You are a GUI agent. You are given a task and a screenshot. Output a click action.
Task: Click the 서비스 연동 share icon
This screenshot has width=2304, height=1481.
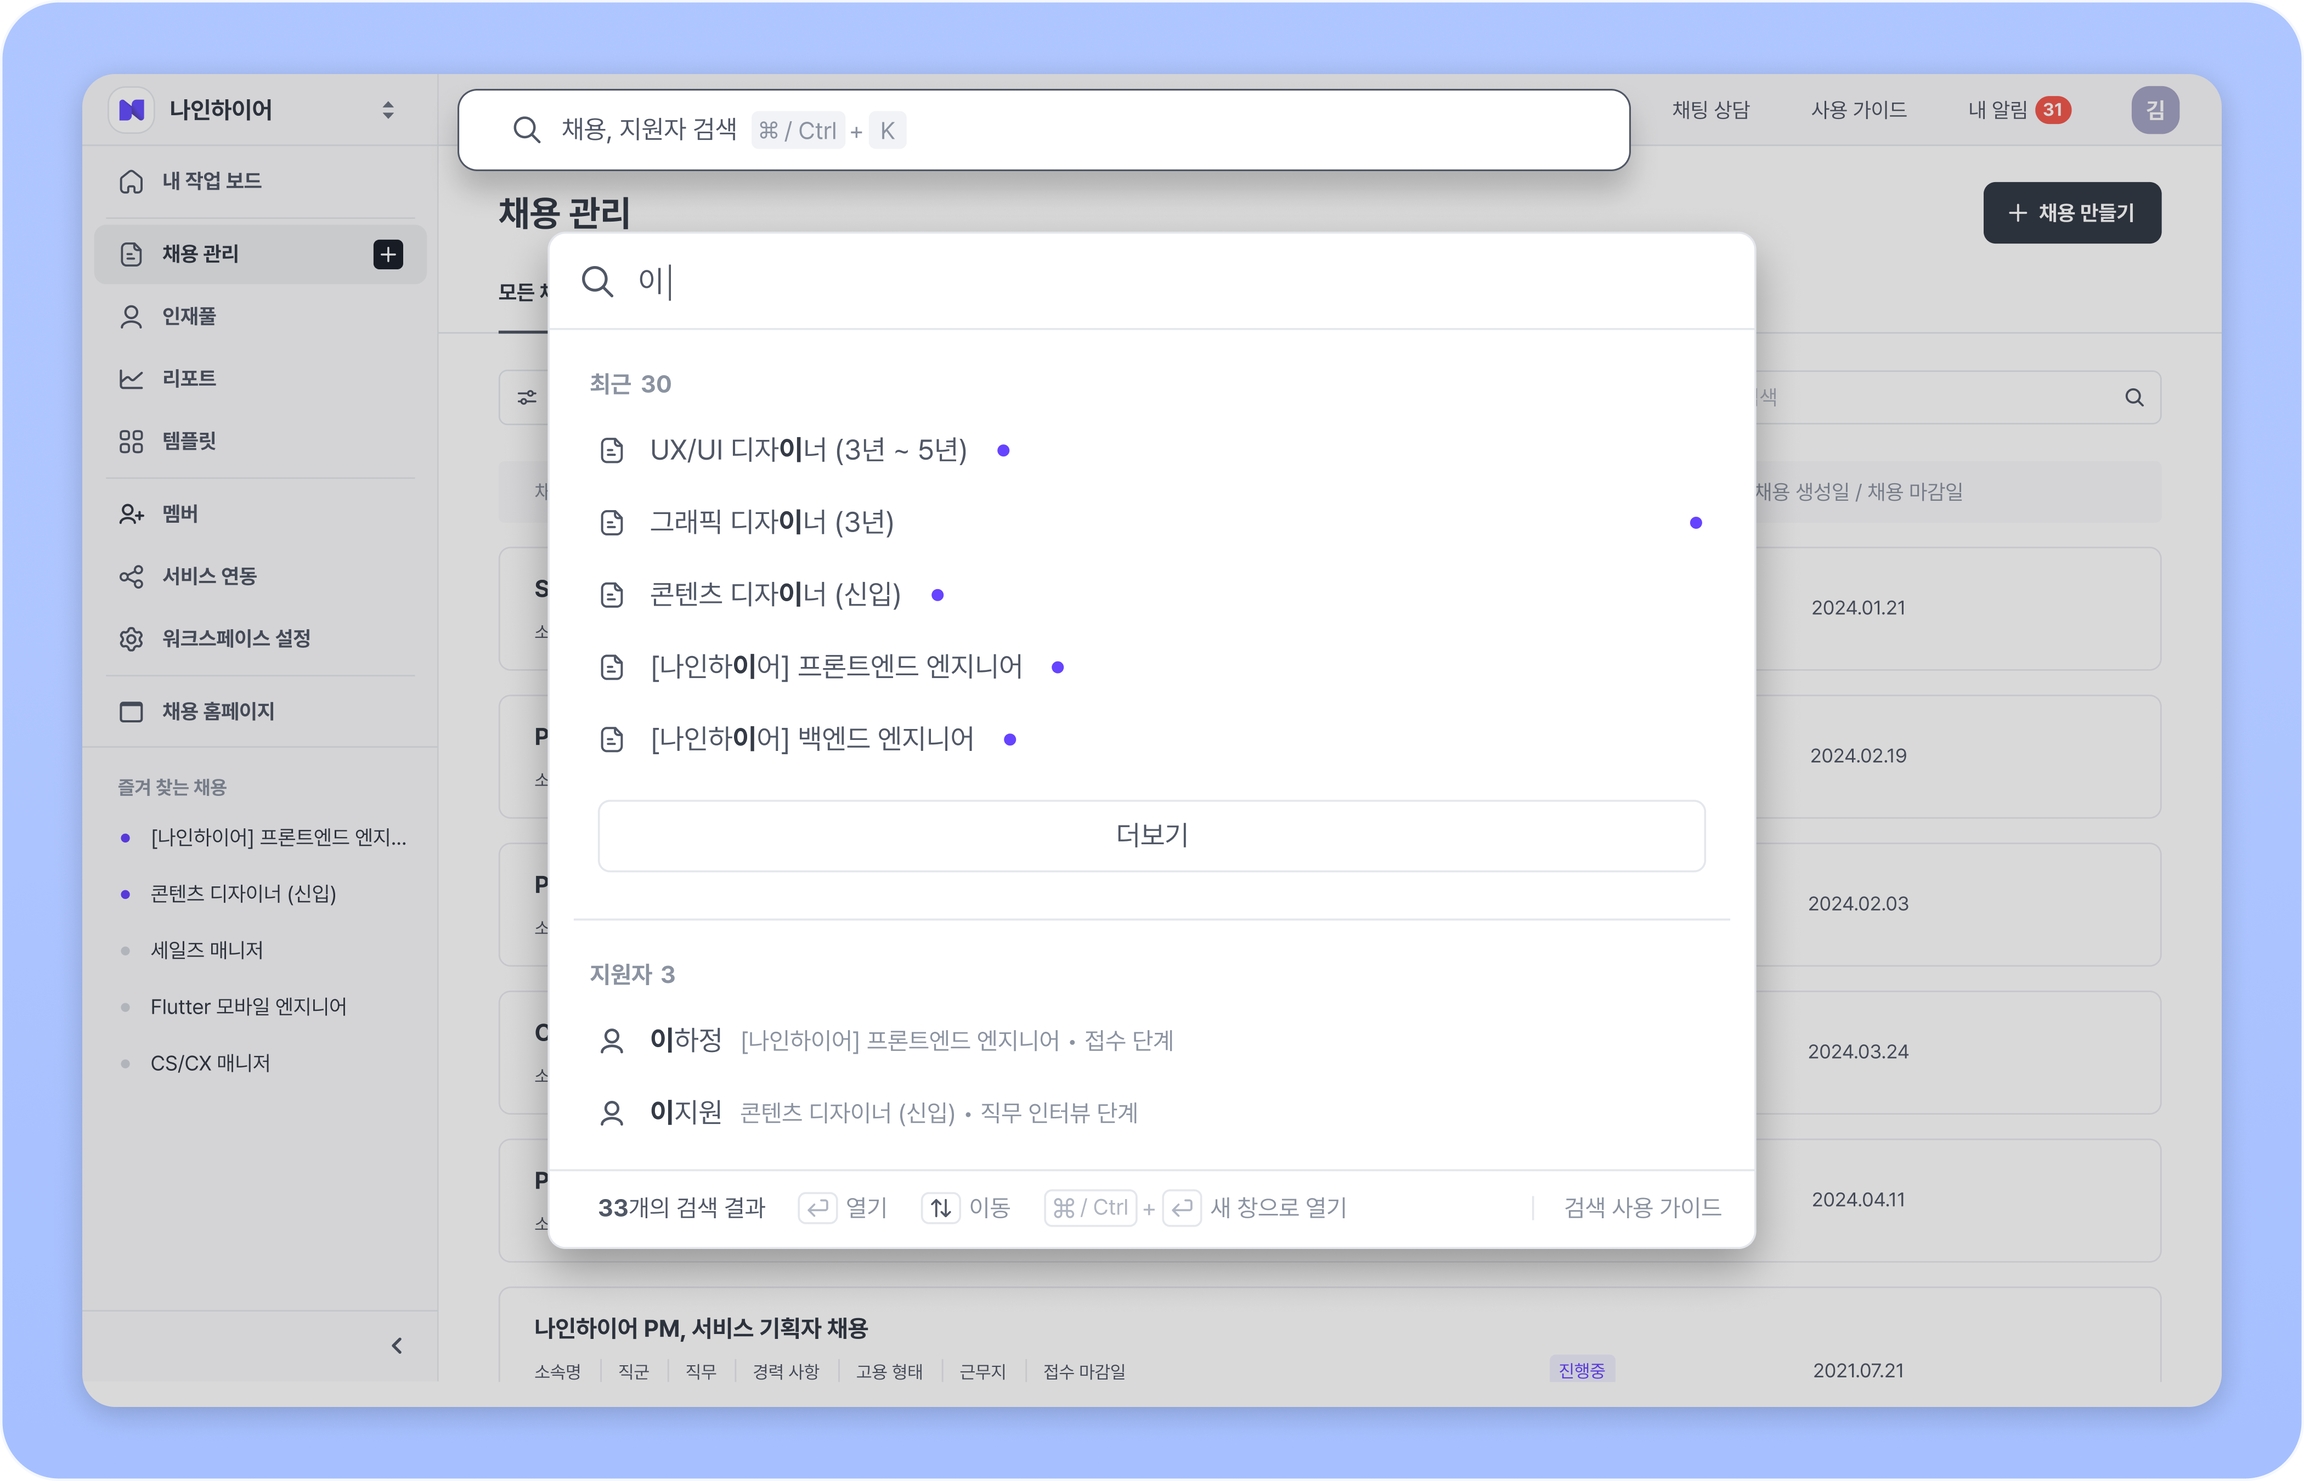(x=131, y=576)
